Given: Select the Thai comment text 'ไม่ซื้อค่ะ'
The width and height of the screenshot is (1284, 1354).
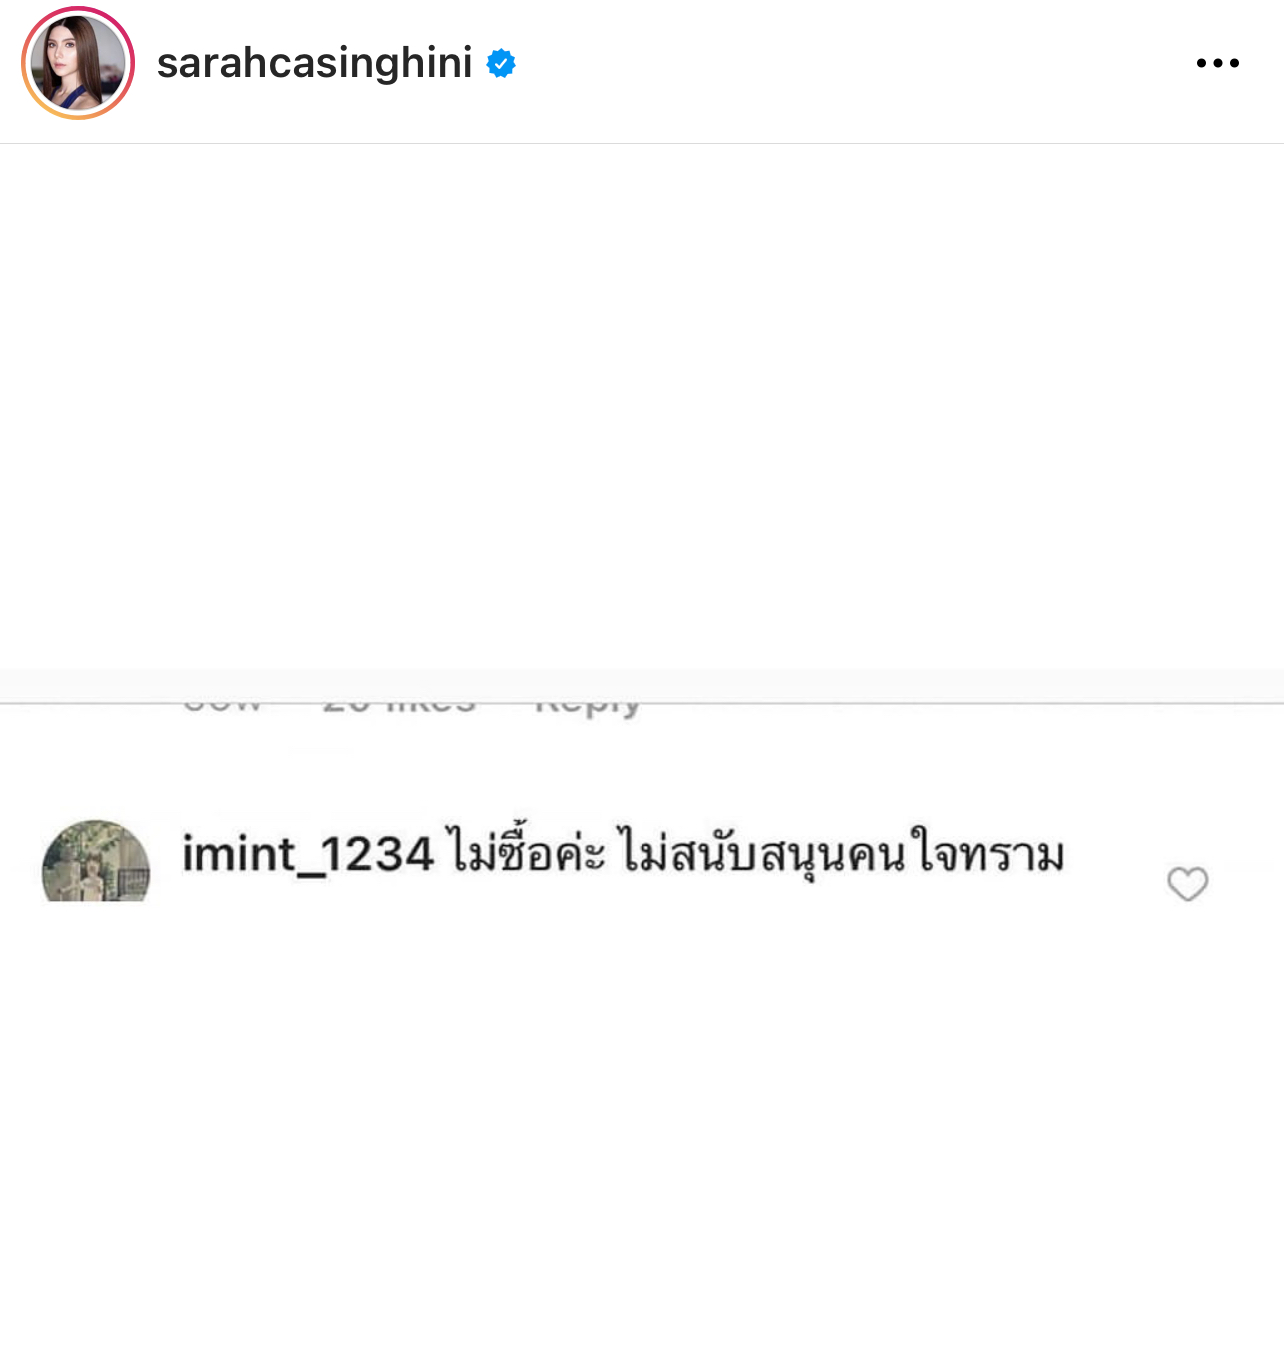Looking at the screenshot, I should (x=526, y=853).
